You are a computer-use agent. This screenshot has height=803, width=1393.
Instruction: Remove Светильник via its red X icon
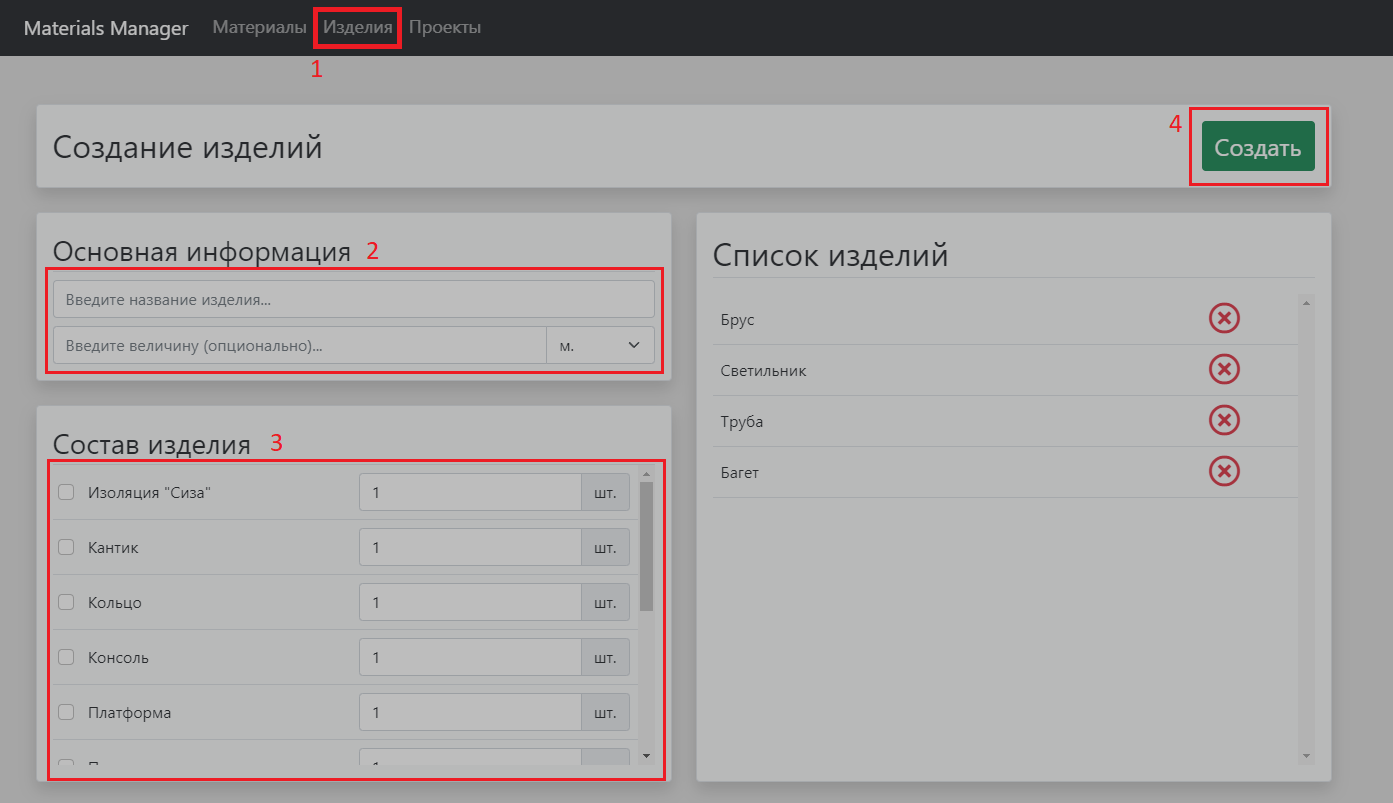click(x=1224, y=370)
